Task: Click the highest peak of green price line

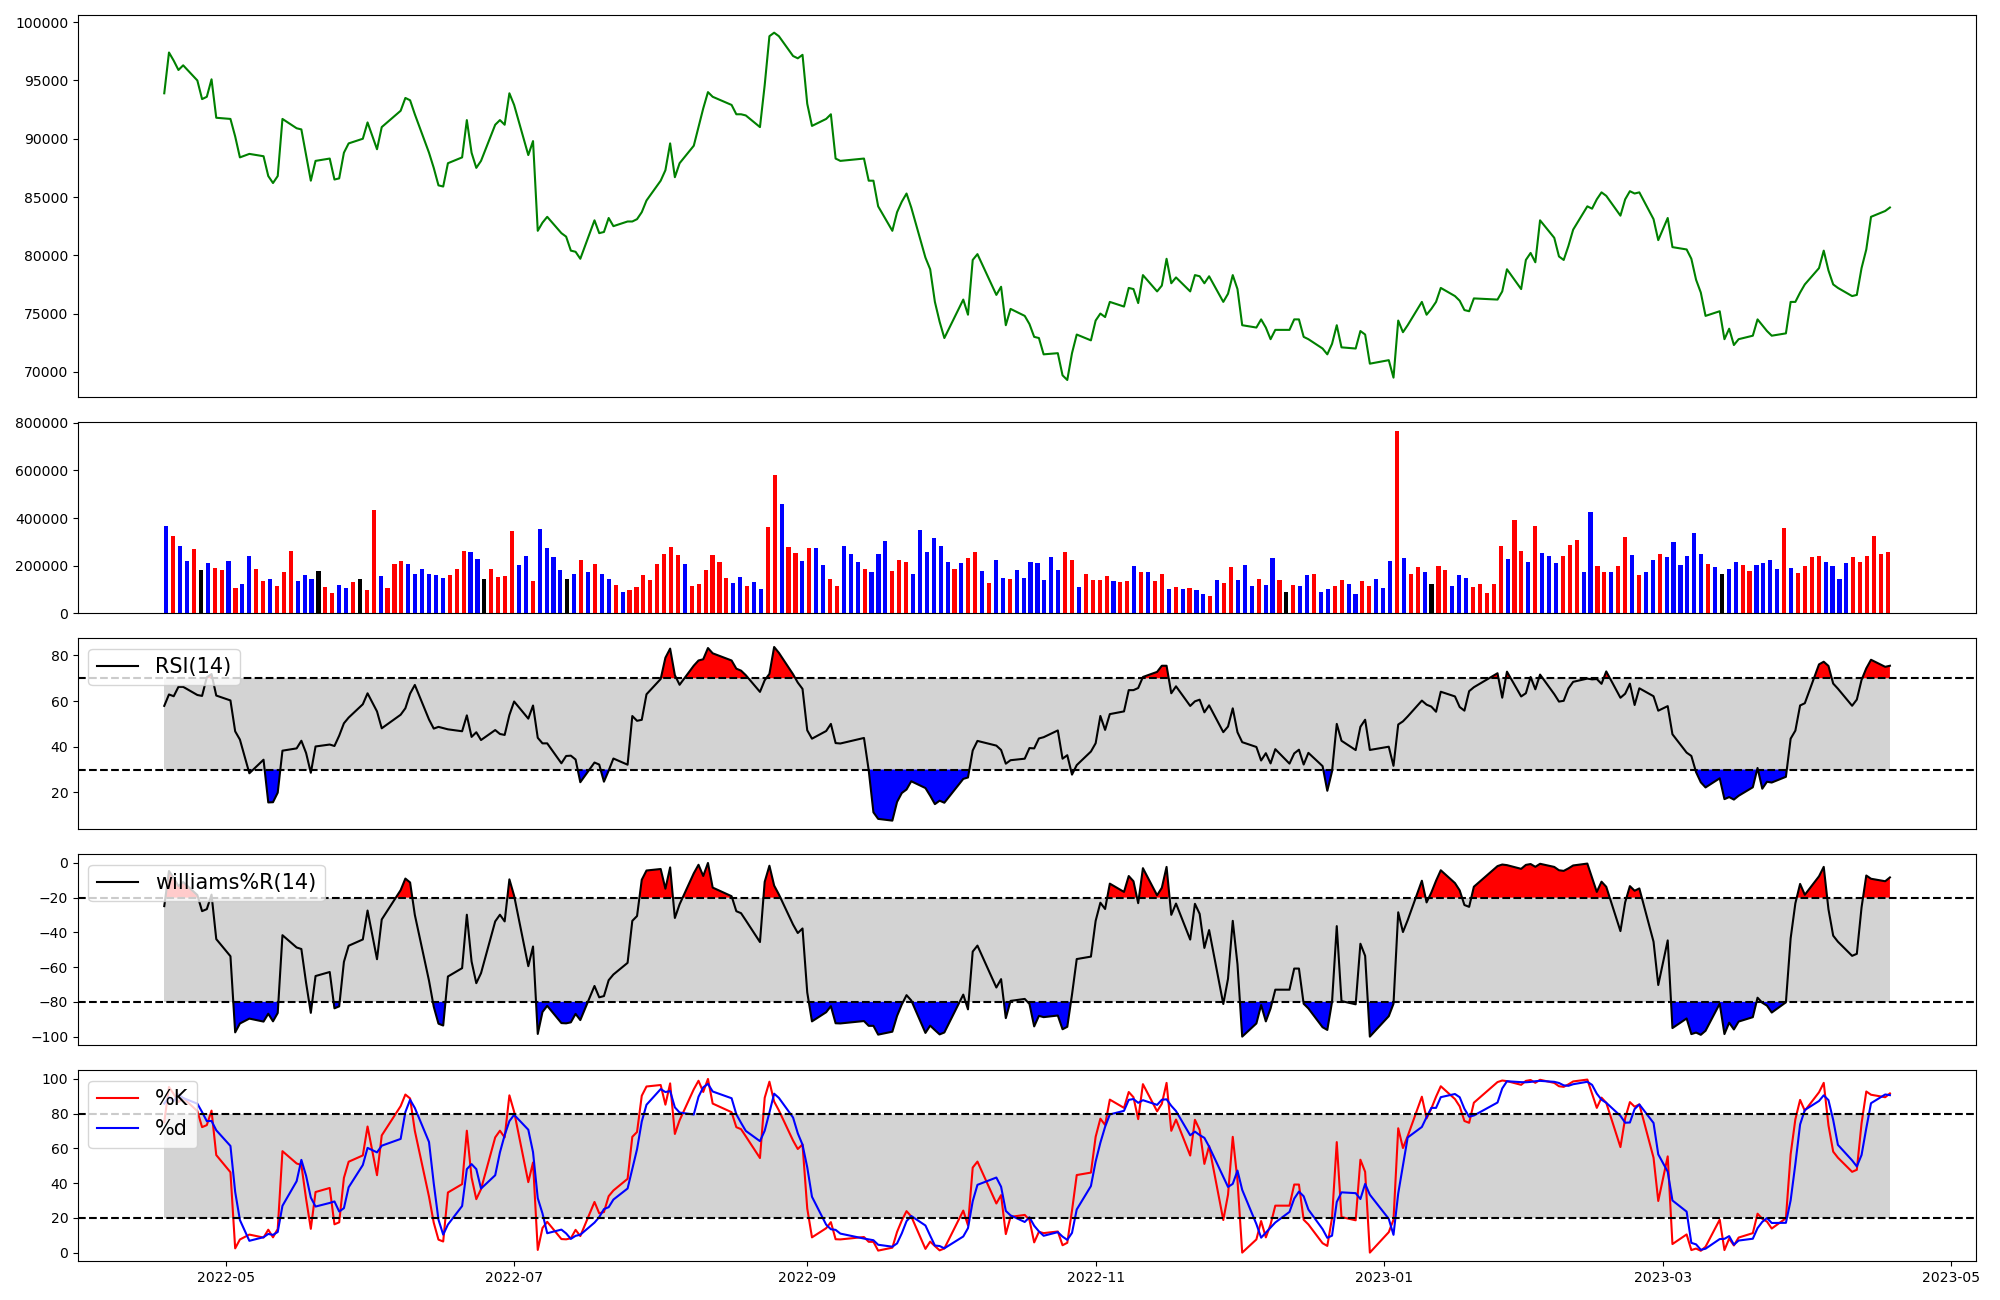Action: (775, 33)
